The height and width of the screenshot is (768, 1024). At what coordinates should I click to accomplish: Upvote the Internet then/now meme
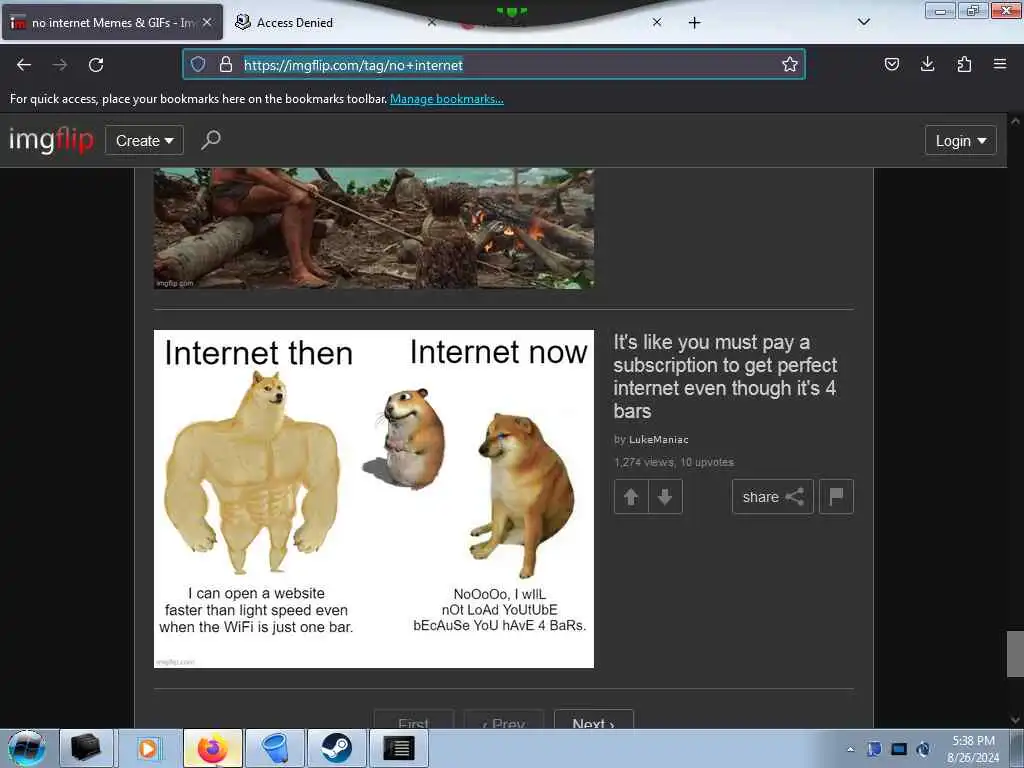pyautogui.click(x=631, y=497)
